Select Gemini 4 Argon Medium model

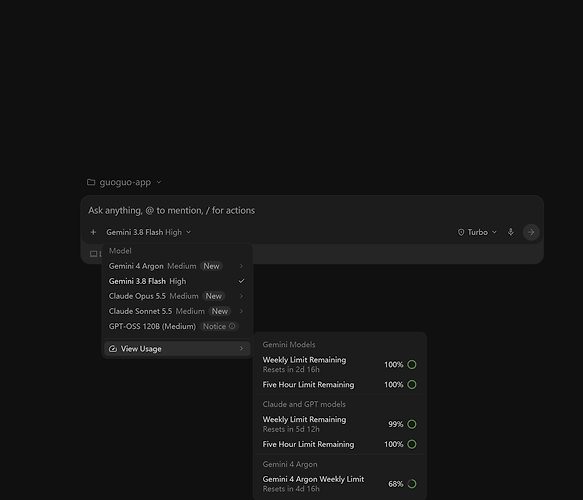(177, 266)
